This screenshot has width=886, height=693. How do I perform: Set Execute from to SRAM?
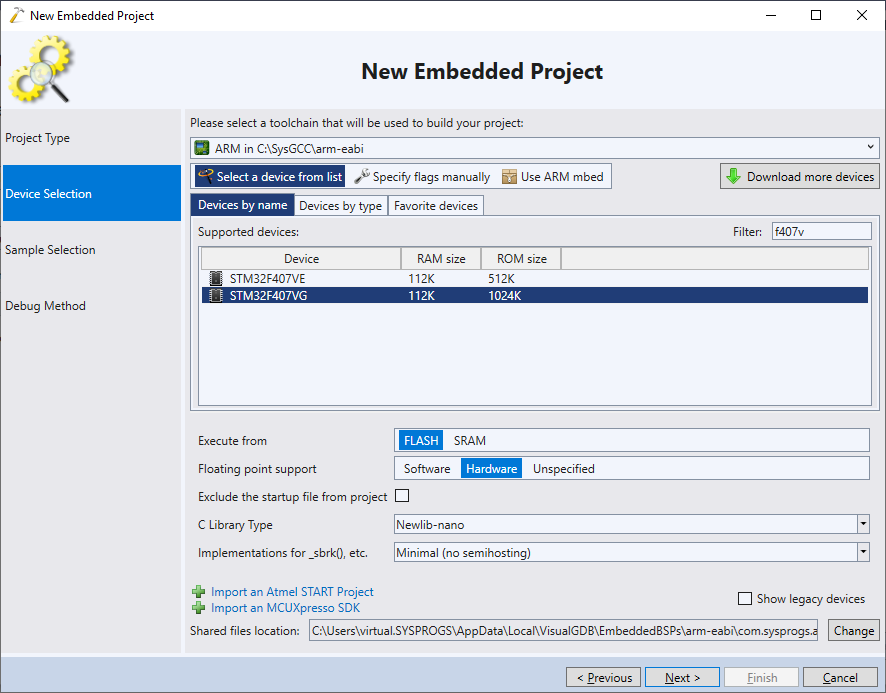pos(470,440)
